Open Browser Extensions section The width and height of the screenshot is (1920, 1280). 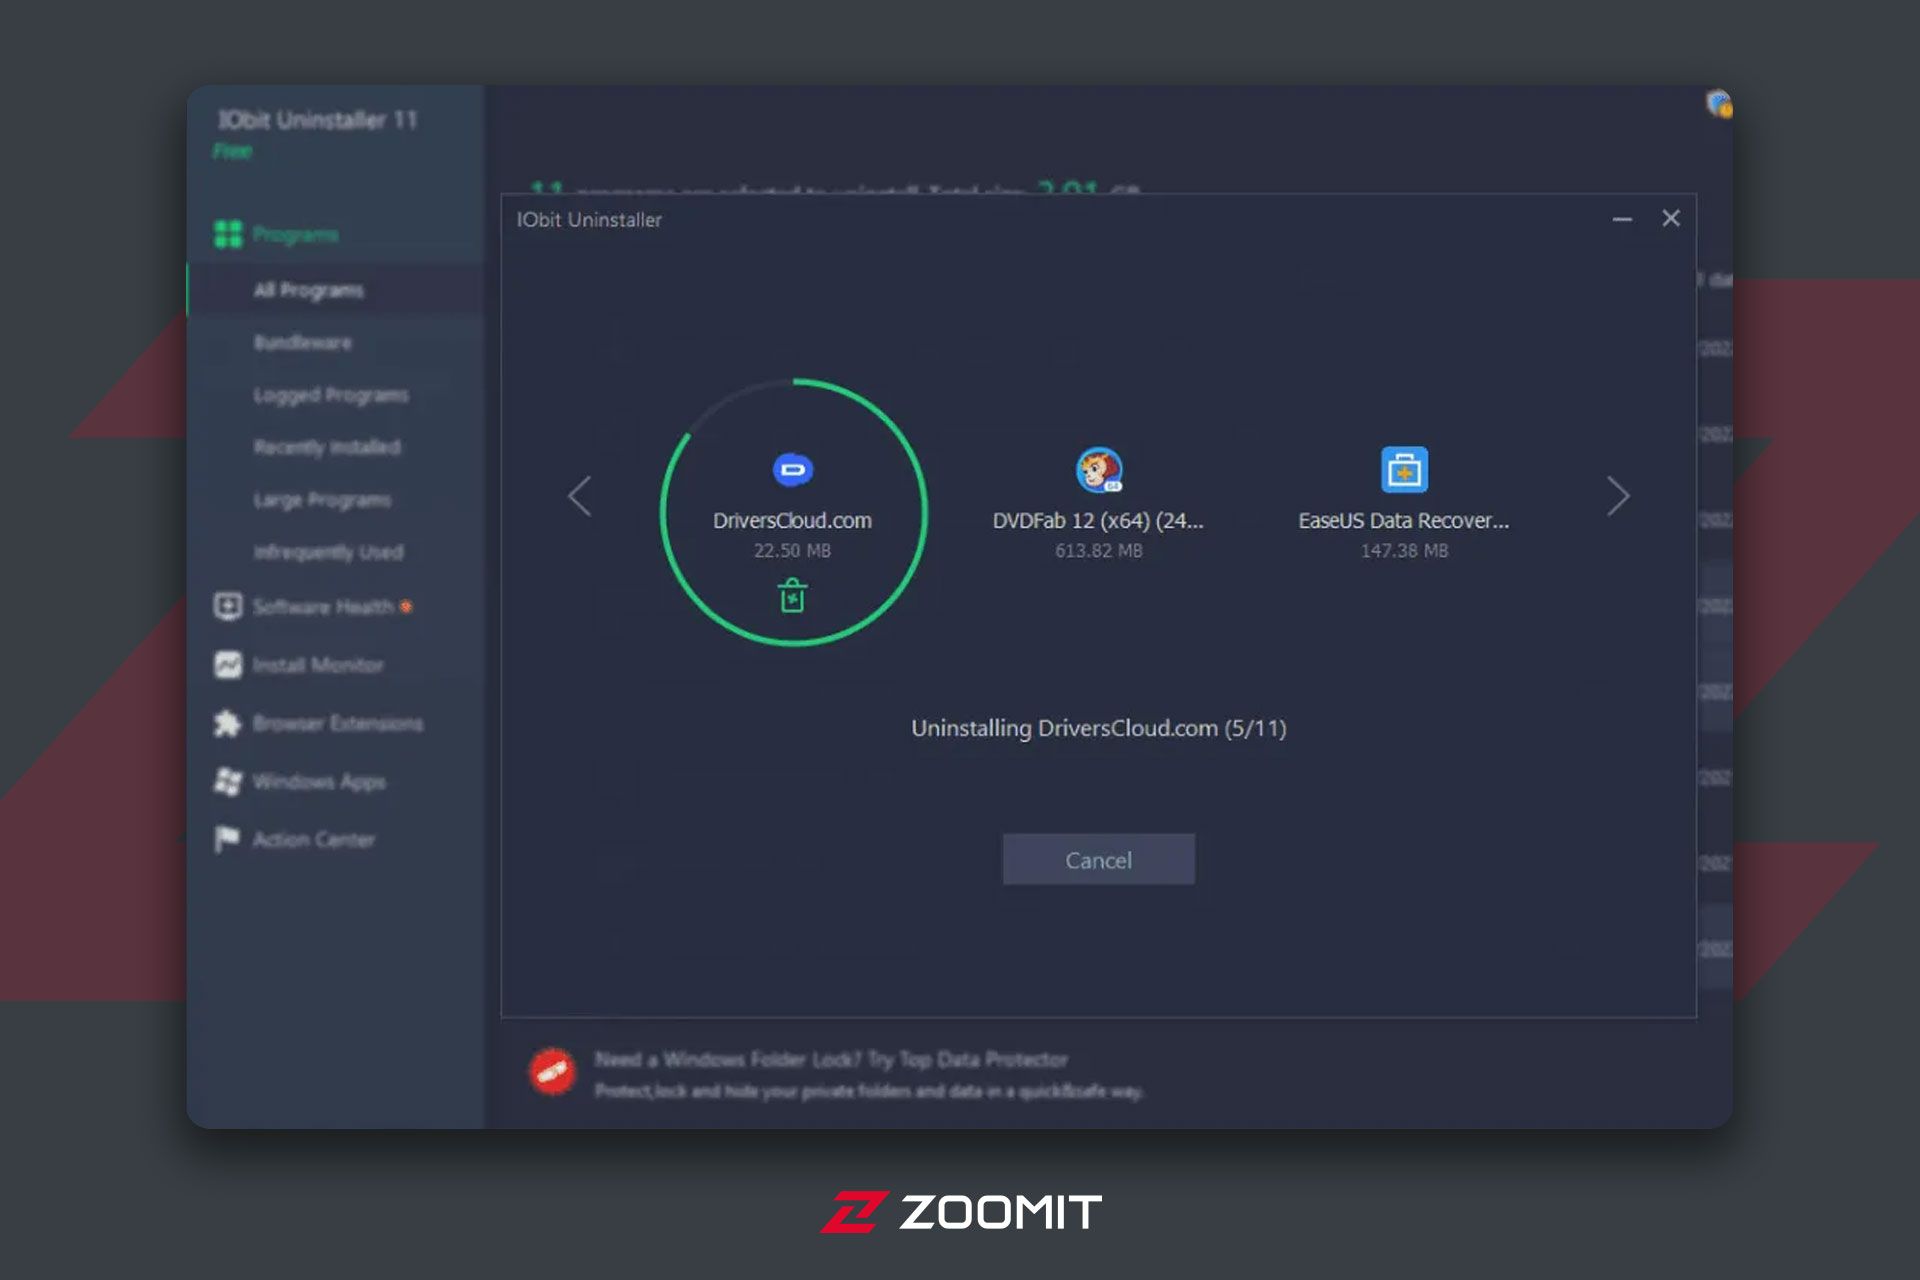pos(336,723)
